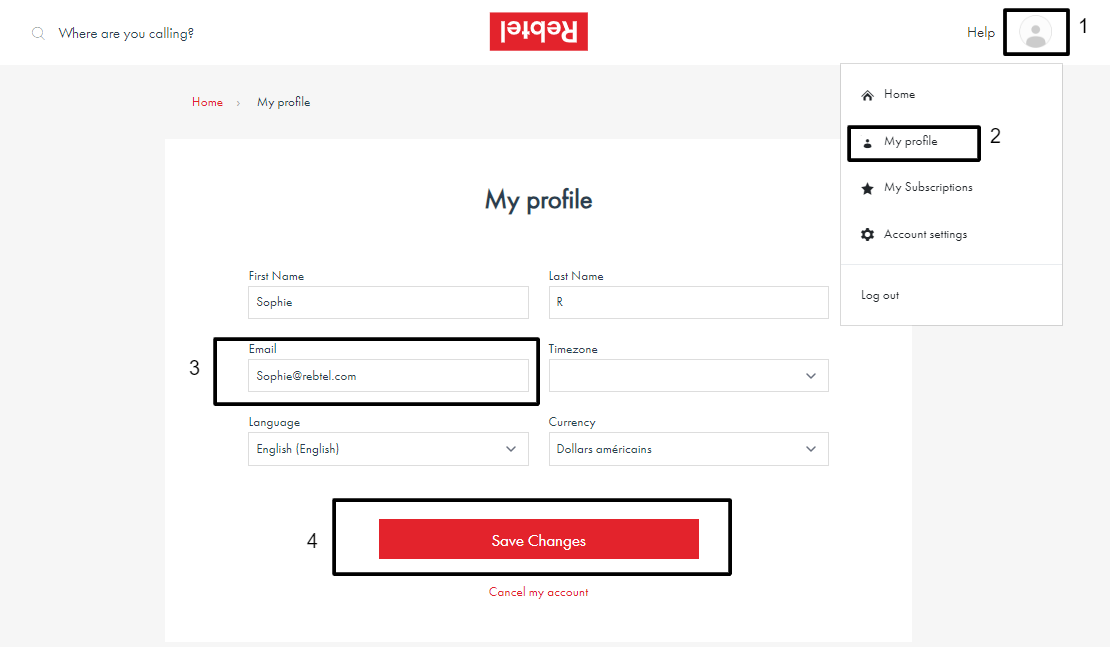Click the Cancel my account link
This screenshot has width=1110, height=647.
tap(538, 592)
